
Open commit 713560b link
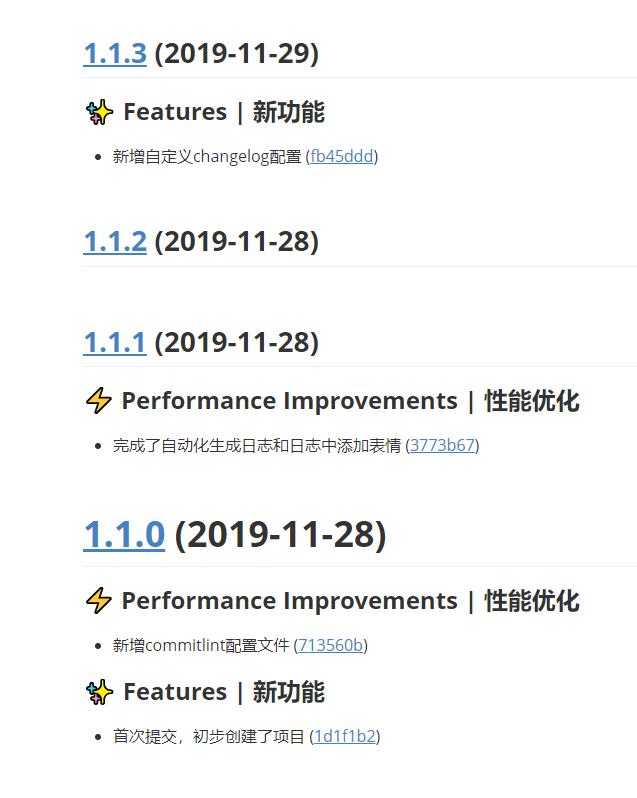pyautogui.click(x=330, y=645)
